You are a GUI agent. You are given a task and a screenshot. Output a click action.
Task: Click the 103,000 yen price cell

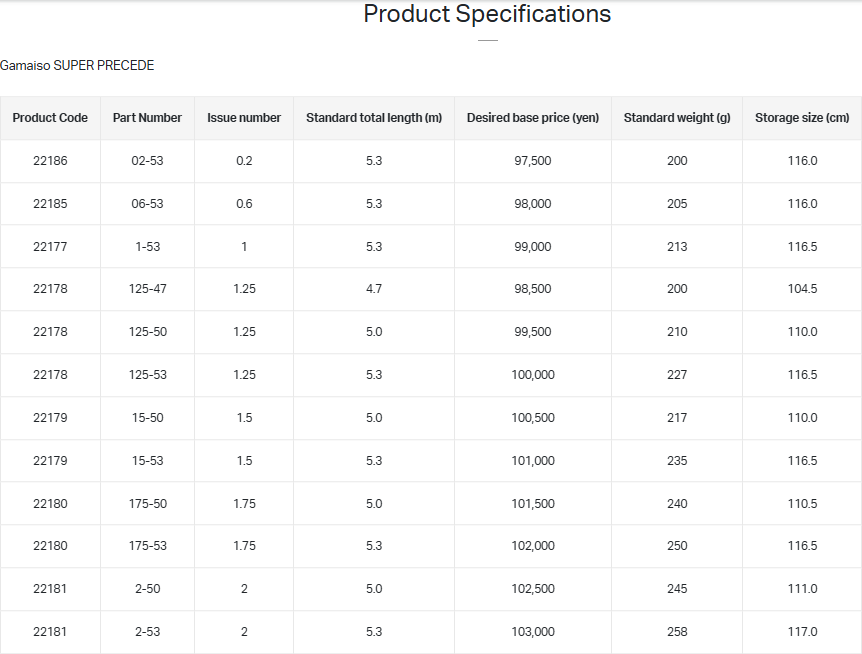533,632
